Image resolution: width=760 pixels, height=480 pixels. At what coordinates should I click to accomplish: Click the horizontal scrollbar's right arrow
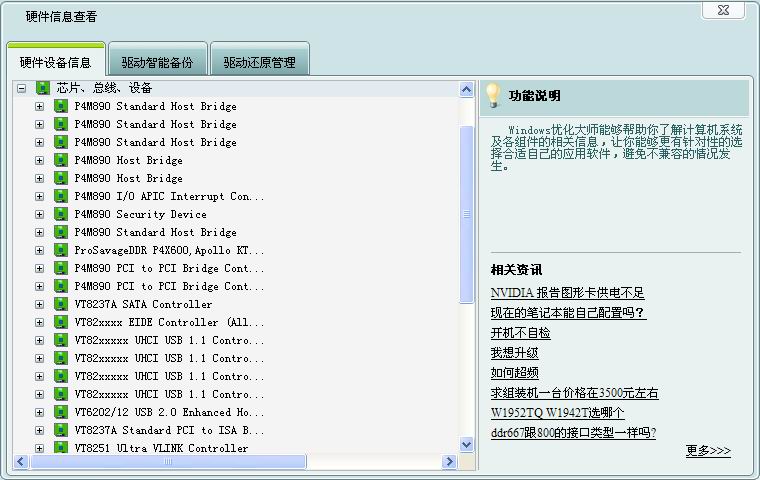(449, 462)
